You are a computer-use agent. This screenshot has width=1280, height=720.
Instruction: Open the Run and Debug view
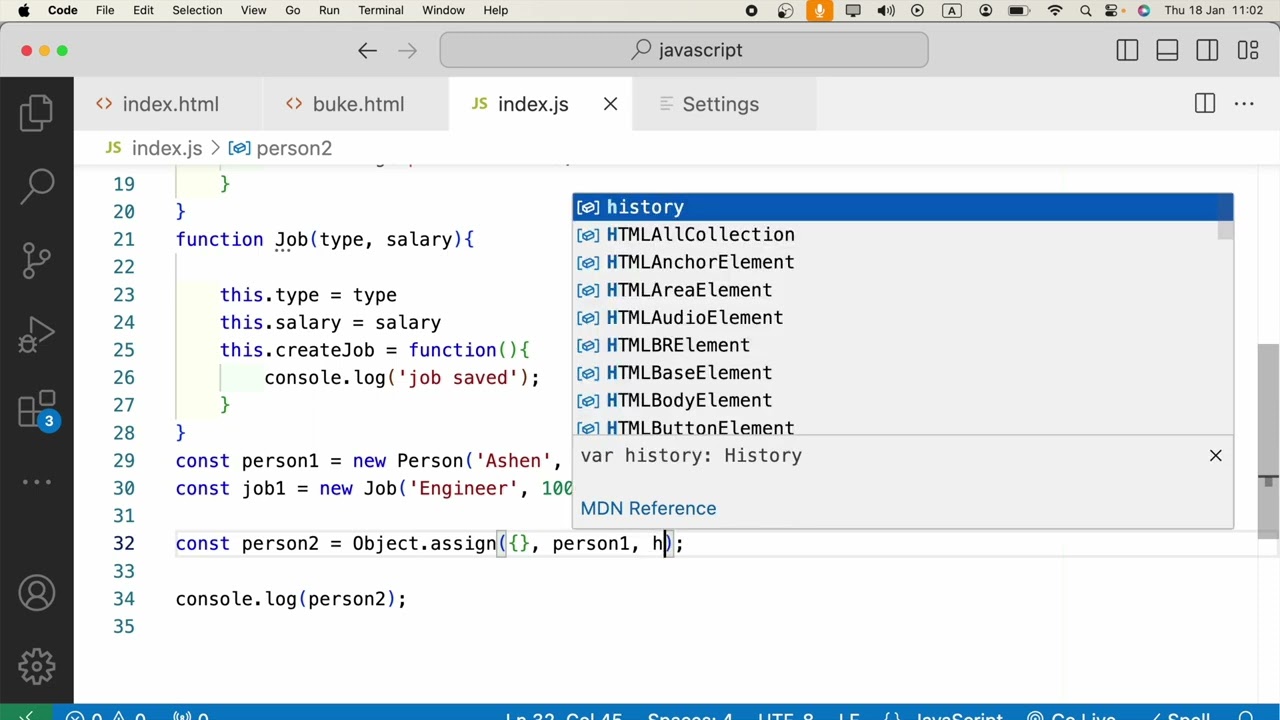[36, 334]
